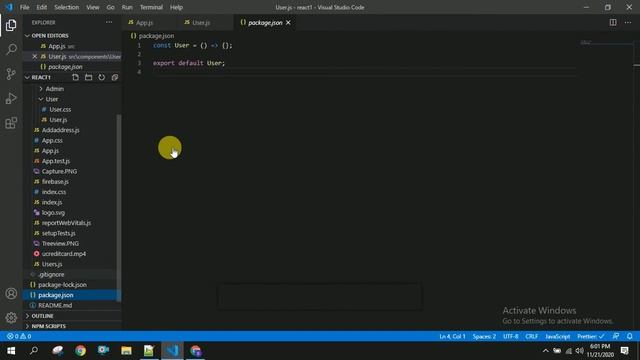640x360 pixels.
Task: Open the Run menu
Action: 127,7
